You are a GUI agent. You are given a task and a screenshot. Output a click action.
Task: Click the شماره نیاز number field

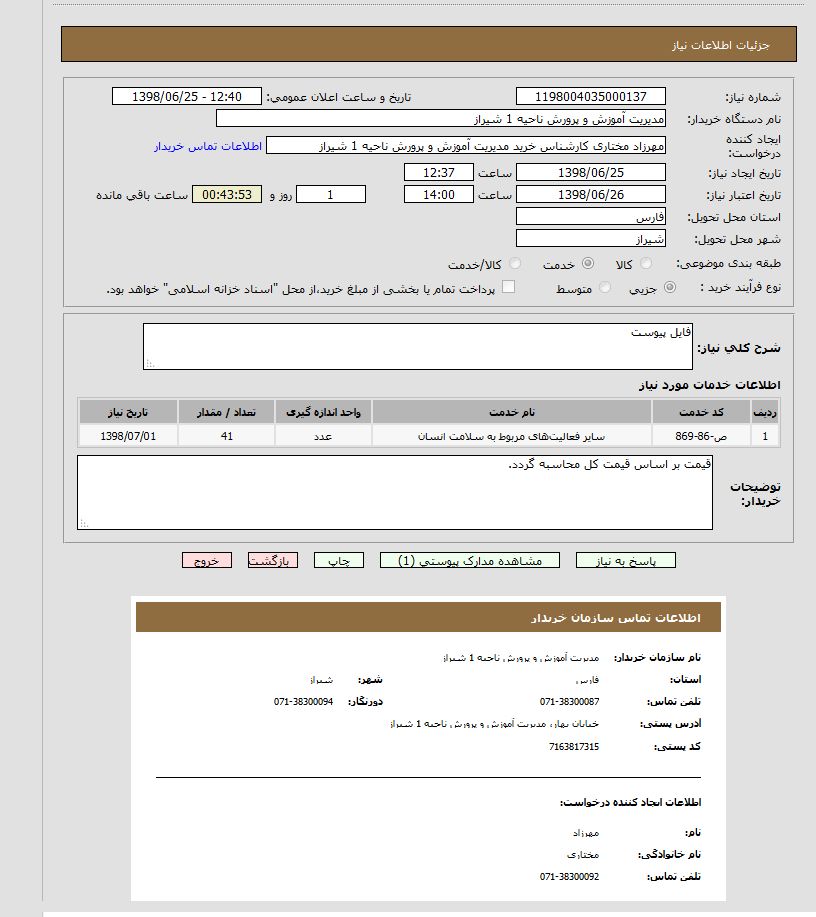[x=590, y=95]
